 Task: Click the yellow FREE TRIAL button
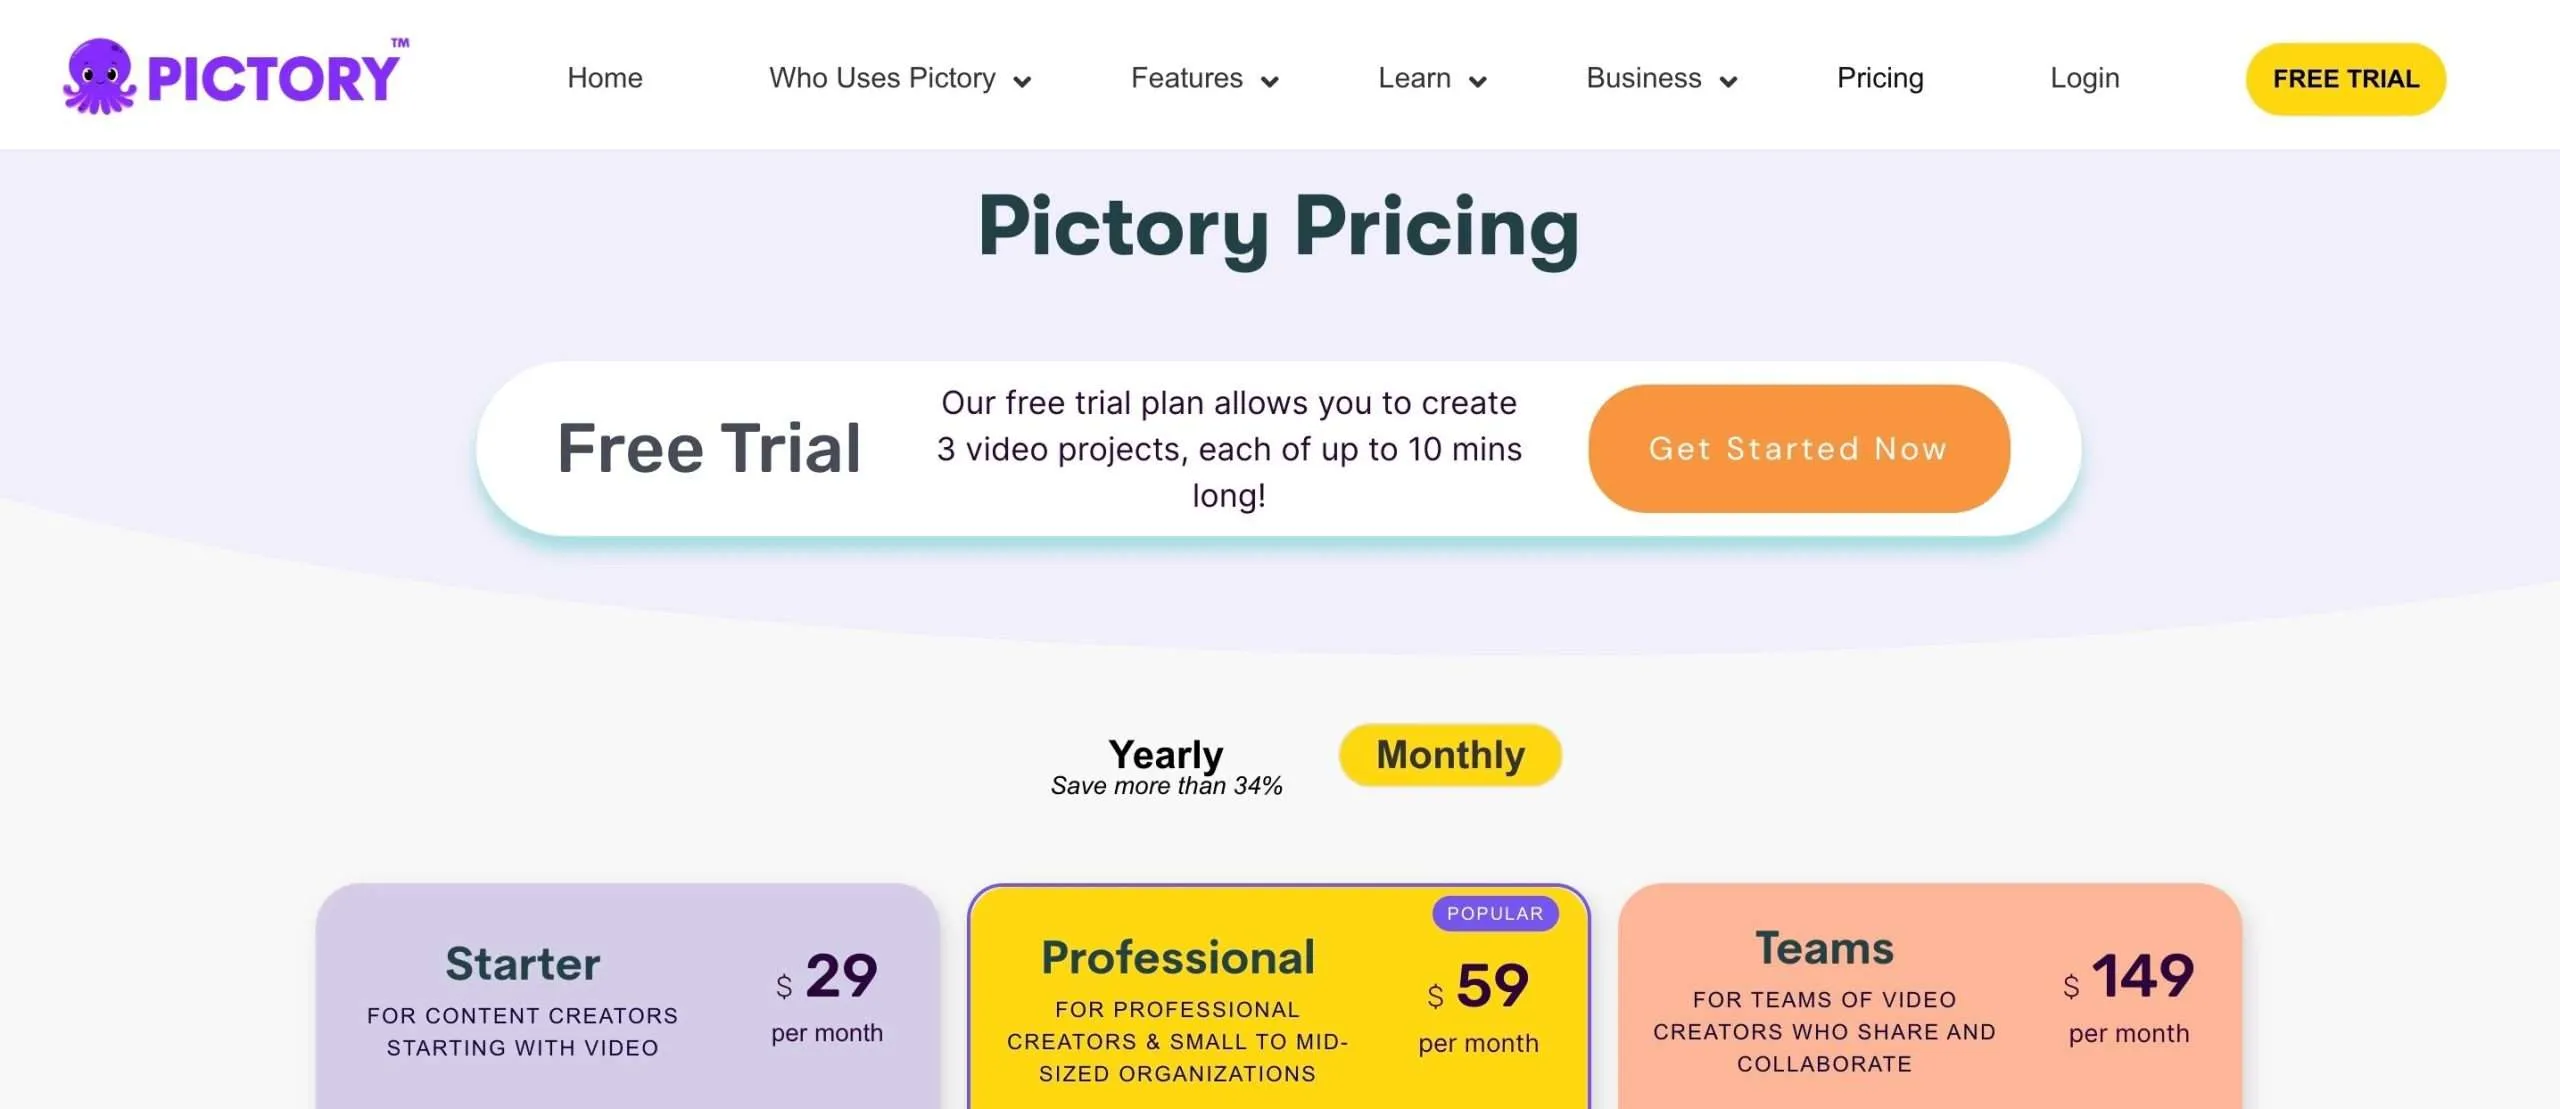[x=2346, y=79]
